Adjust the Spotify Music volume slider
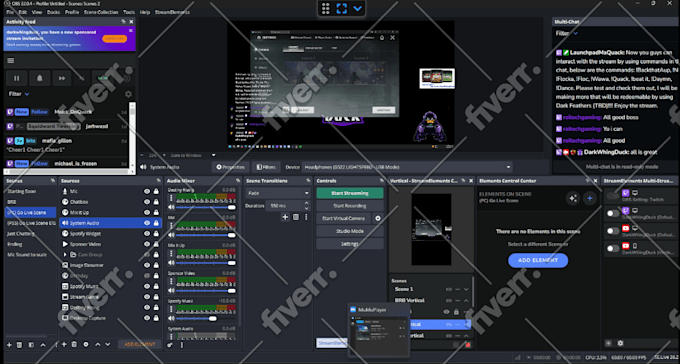Screen dimensions: 680x364 pos(206,318)
